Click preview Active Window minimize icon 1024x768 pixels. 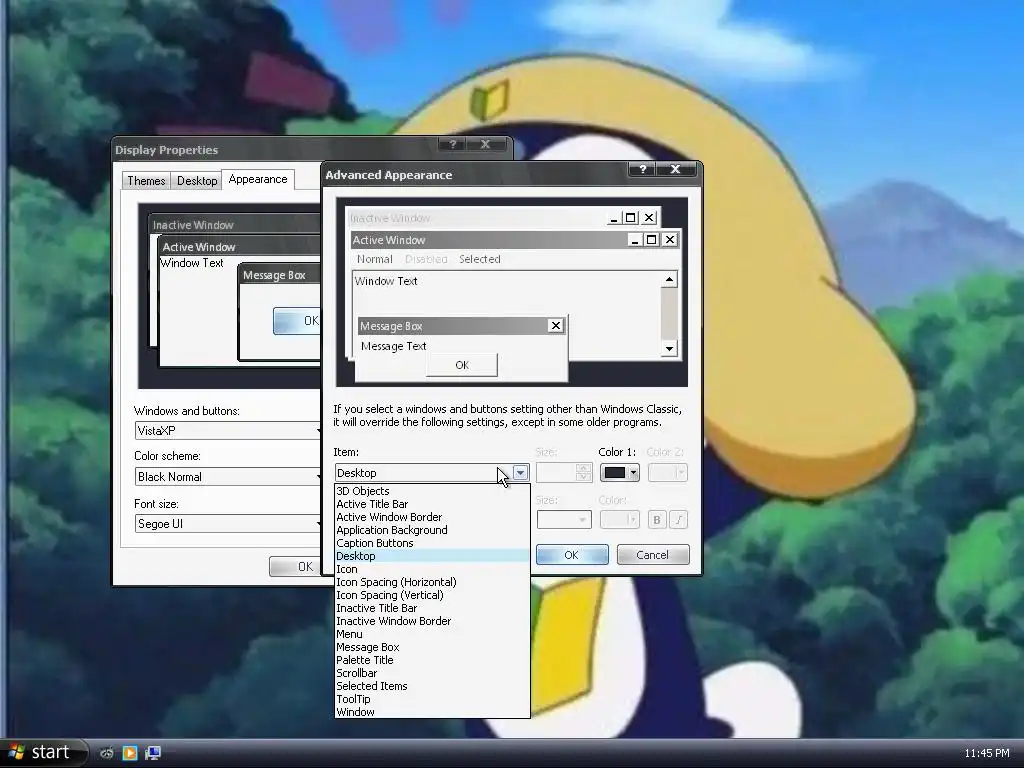pyautogui.click(x=633, y=240)
